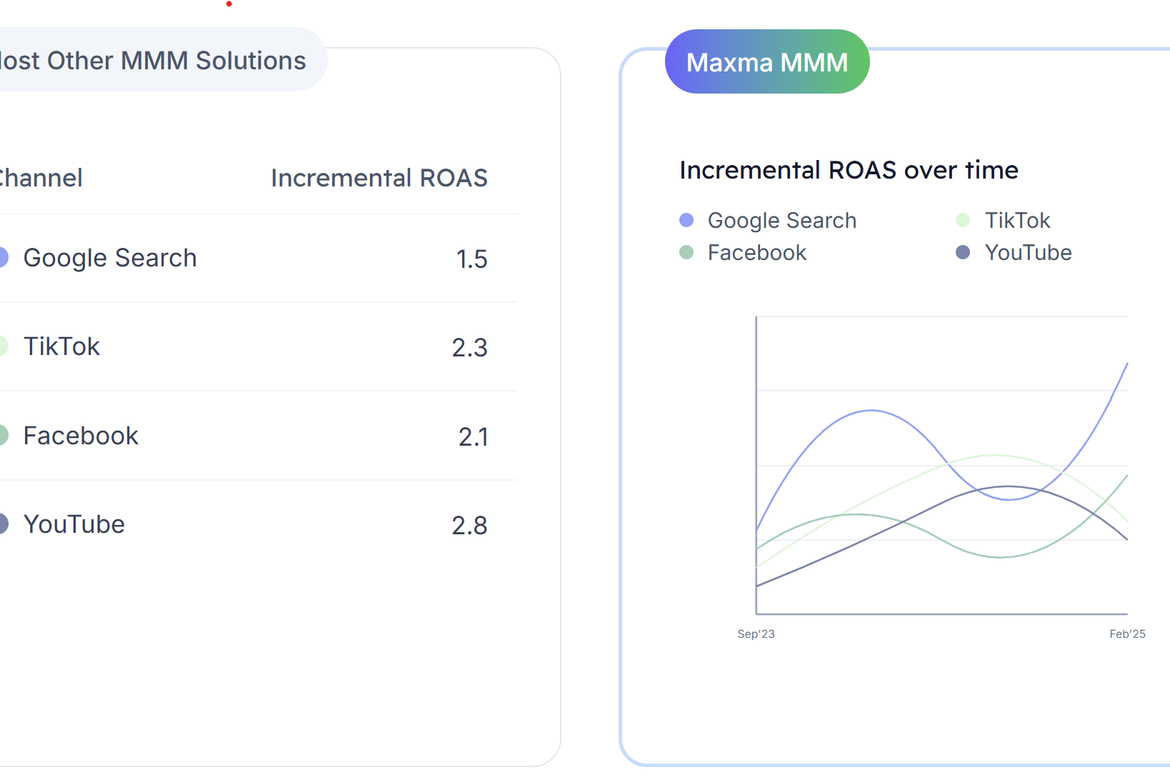Click the Incremental ROAS over time title

click(848, 170)
